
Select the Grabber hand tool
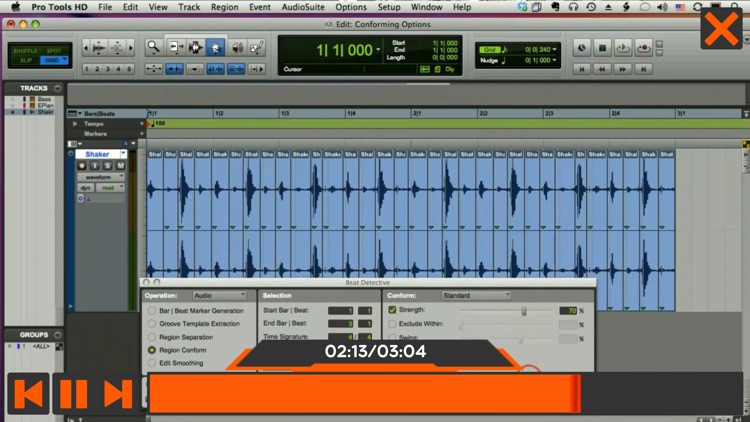(x=215, y=47)
